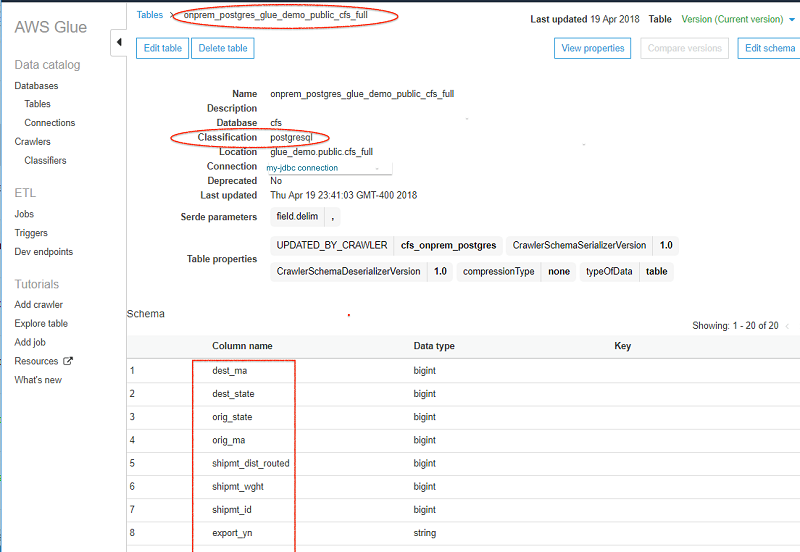Open Classifiers in the sidebar

(45, 160)
